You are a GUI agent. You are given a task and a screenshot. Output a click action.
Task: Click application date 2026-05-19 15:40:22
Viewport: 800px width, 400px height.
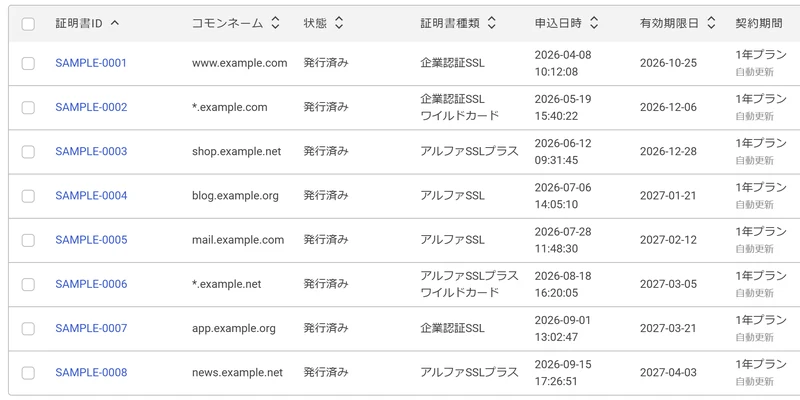pyautogui.click(x=563, y=107)
